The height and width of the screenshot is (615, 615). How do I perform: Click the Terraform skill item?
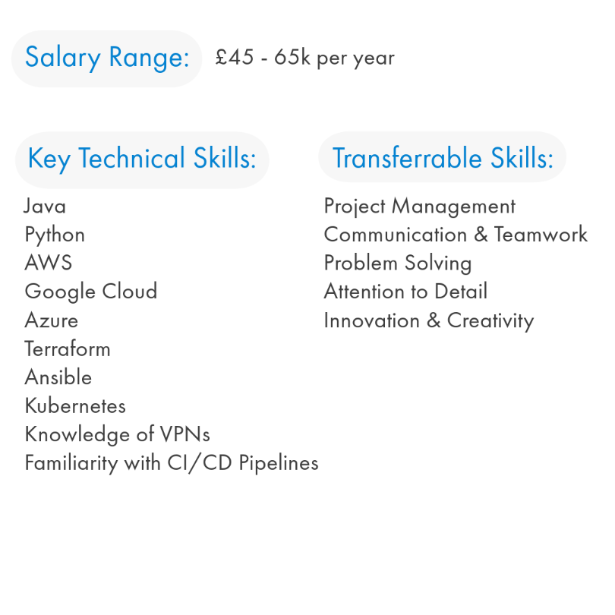67,349
